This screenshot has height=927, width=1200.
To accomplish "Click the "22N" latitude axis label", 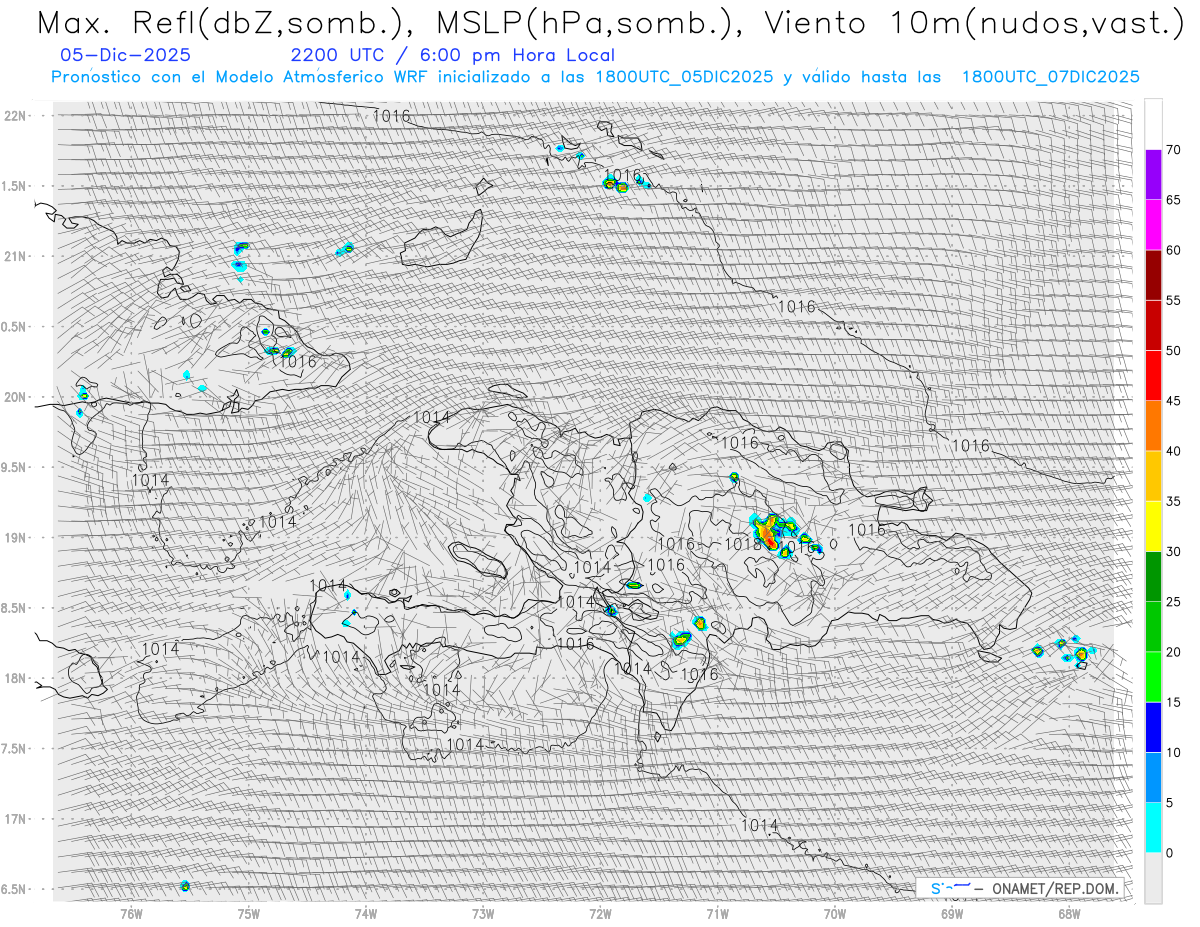I will [14, 115].
